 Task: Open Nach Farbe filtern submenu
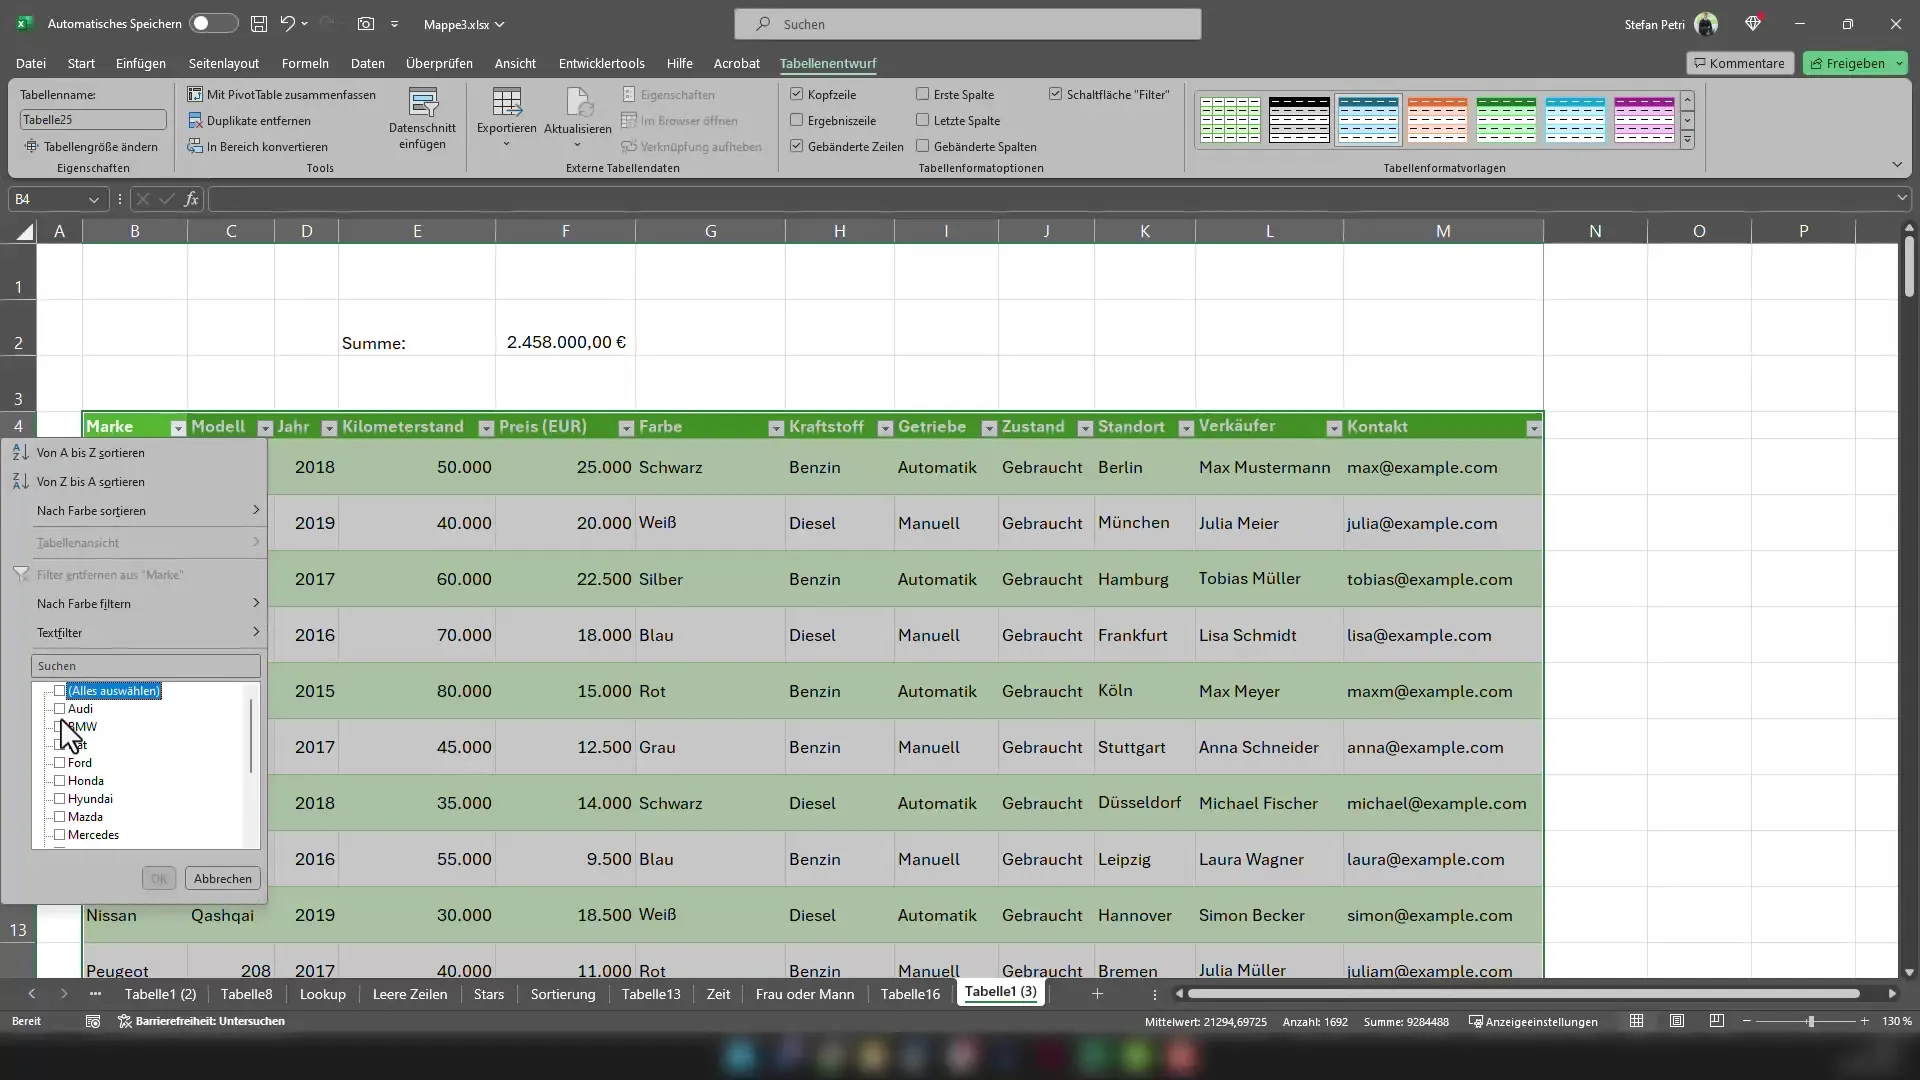tap(134, 603)
